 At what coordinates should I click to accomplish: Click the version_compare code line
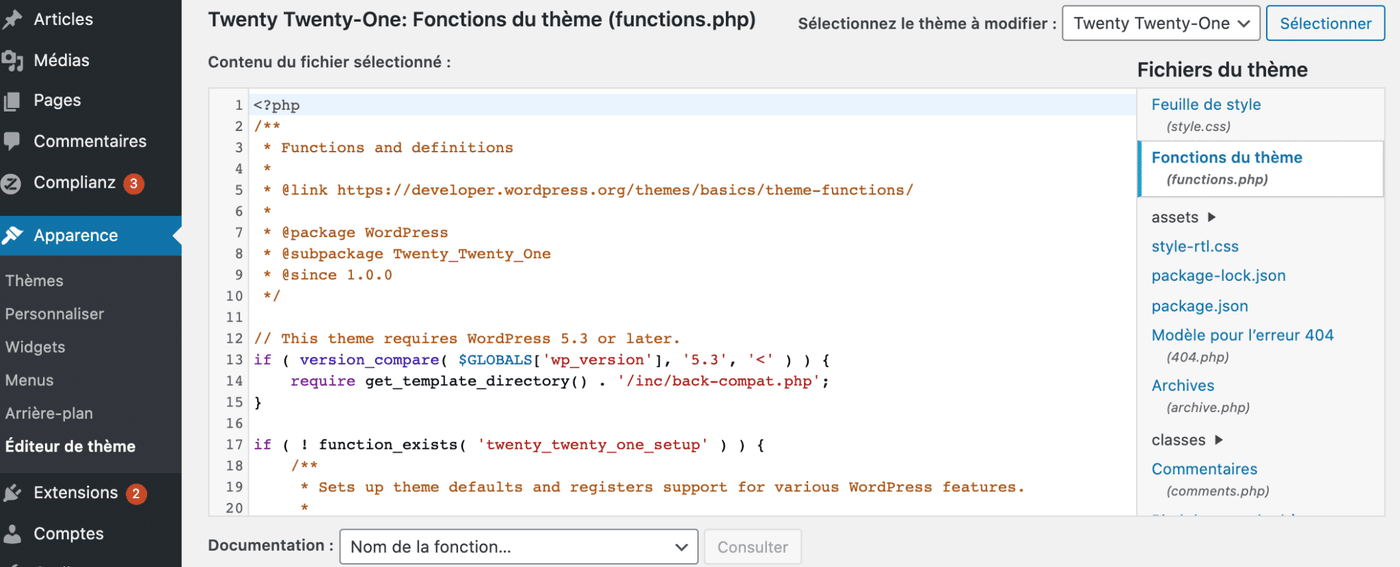click(x=542, y=360)
